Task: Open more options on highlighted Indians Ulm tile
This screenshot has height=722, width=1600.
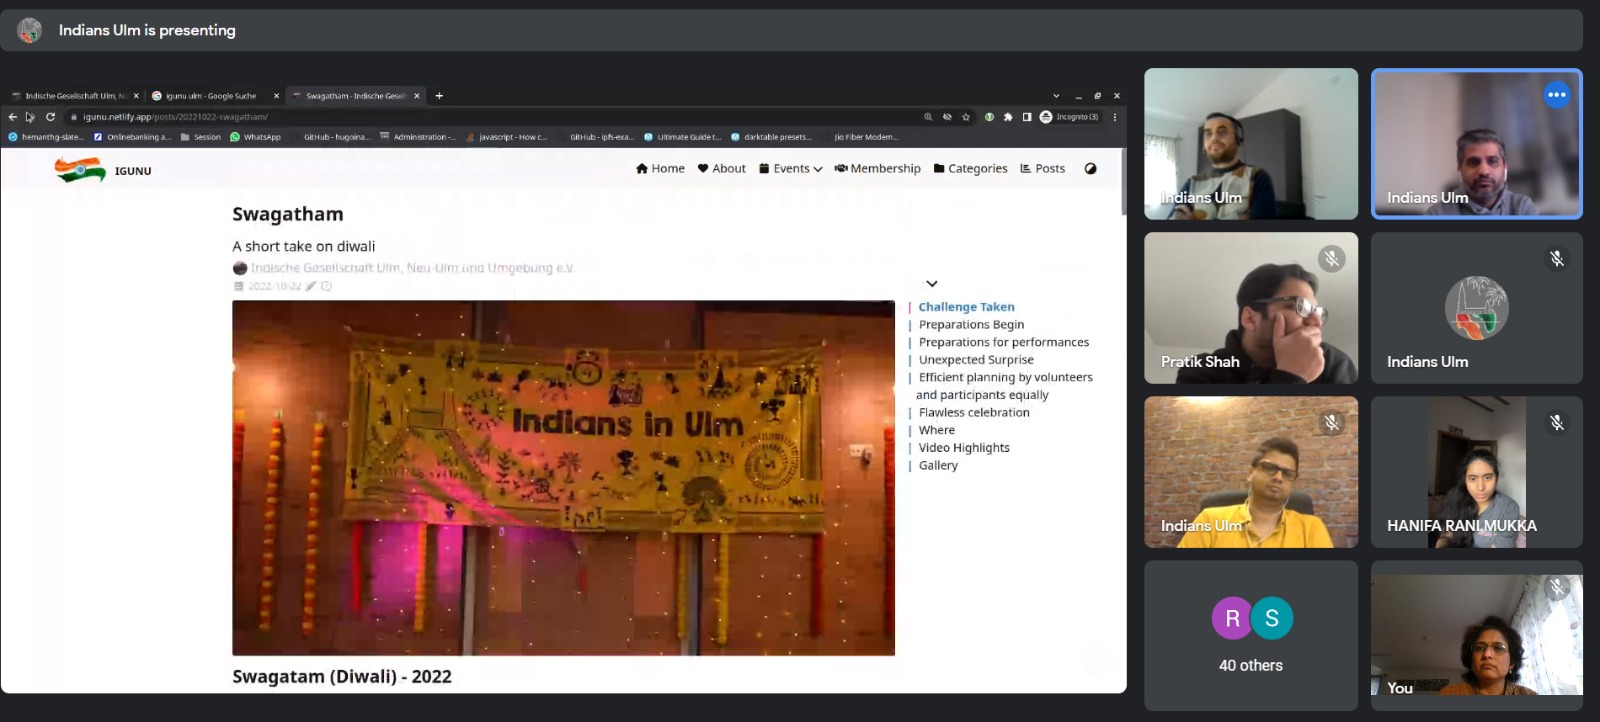Action: [1557, 95]
